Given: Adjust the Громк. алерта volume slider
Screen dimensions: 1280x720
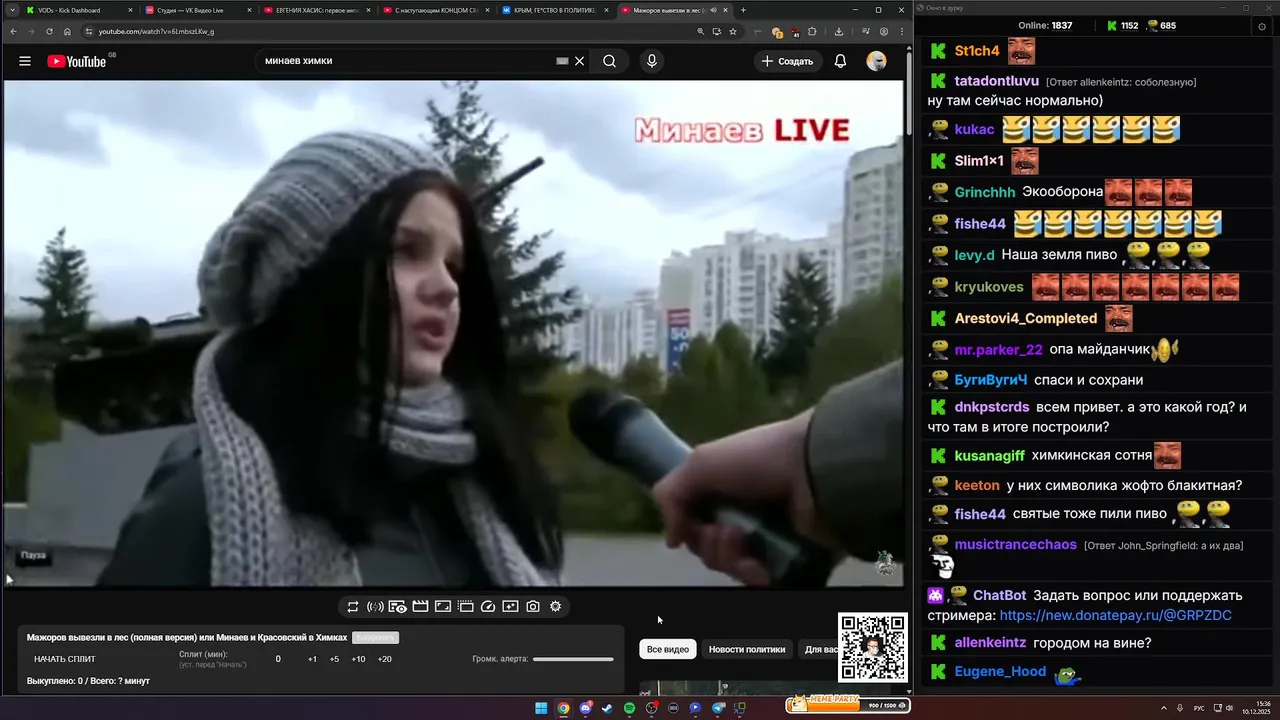Looking at the screenshot, I should pyautogui.click(x=573, y=659).
